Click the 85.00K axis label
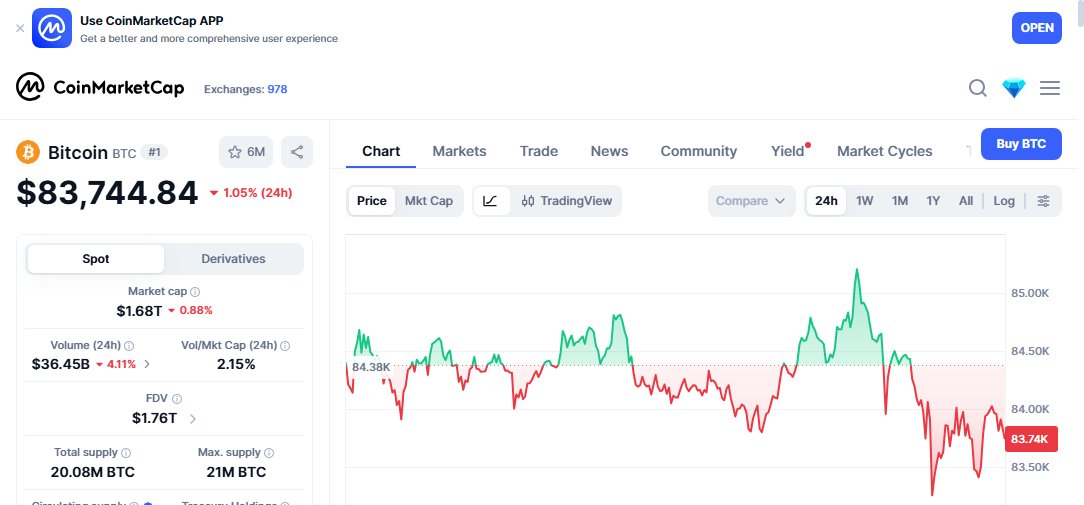Screen dimensions: 1084x505 click(1030, 293)
